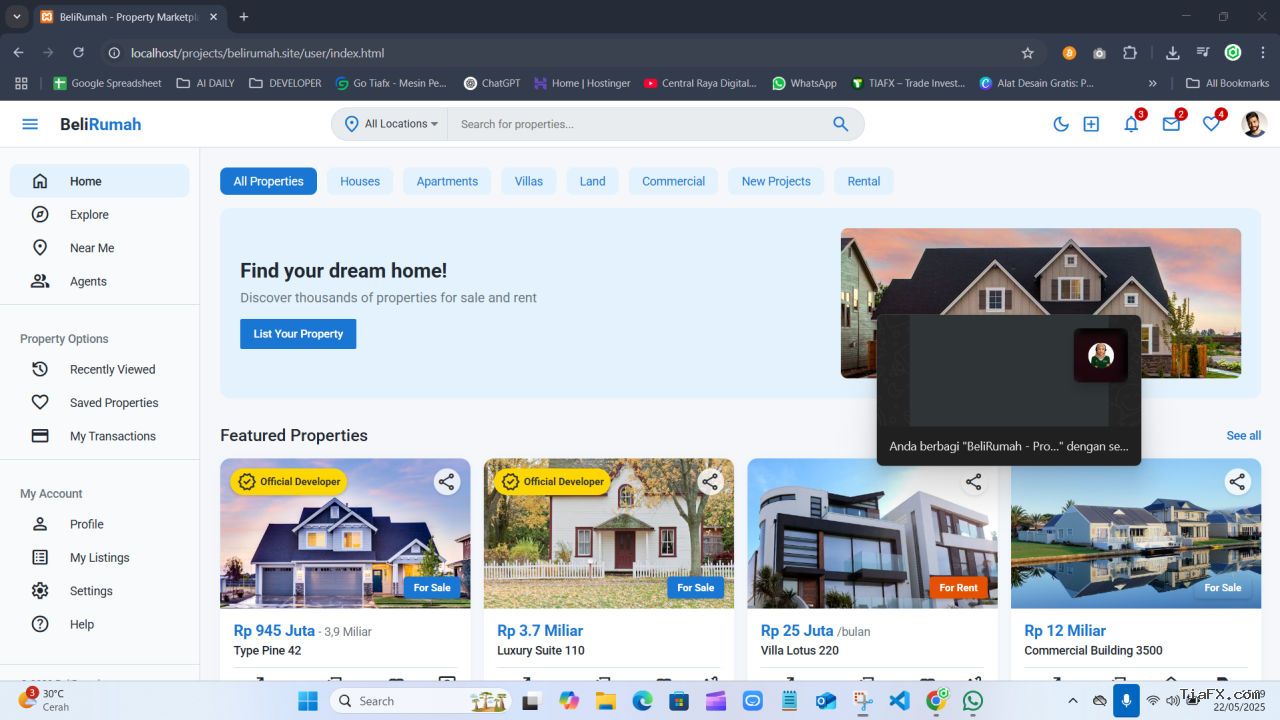
Task: Click the browser address bar
Action: tap(400, 52)
